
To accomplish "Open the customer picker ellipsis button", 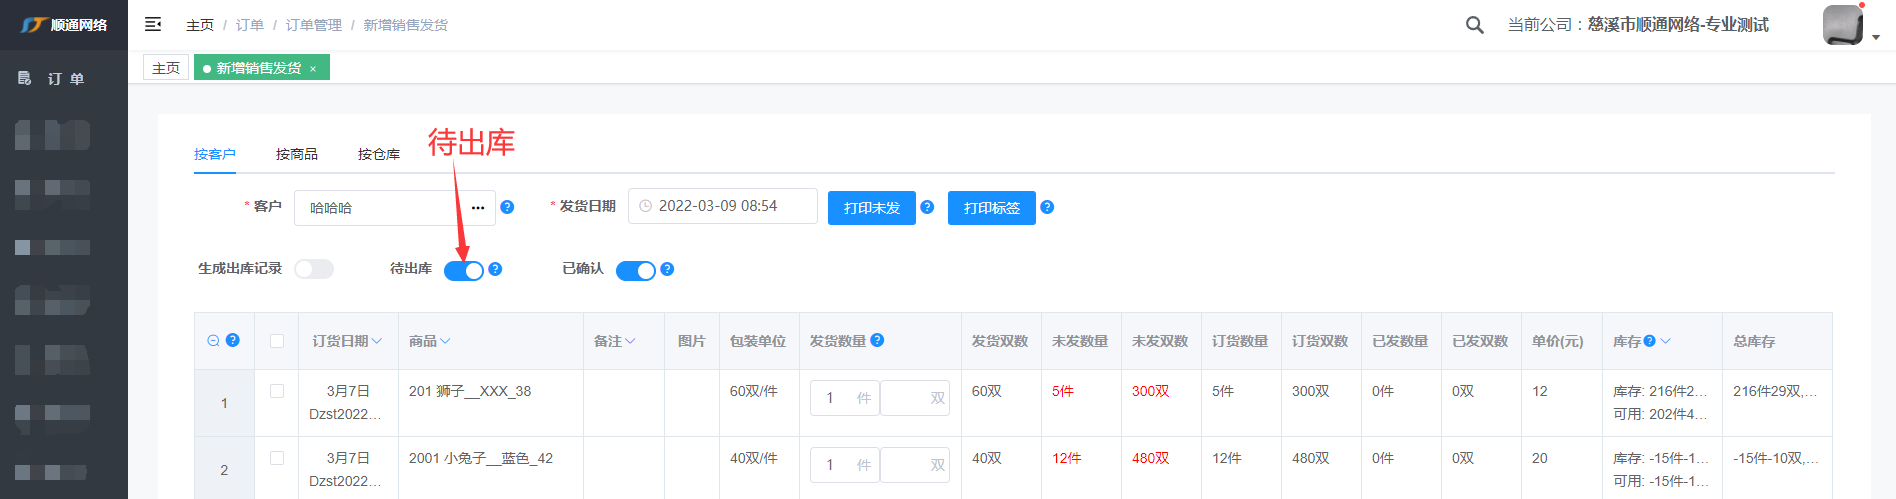I will [x=478, y=208].
